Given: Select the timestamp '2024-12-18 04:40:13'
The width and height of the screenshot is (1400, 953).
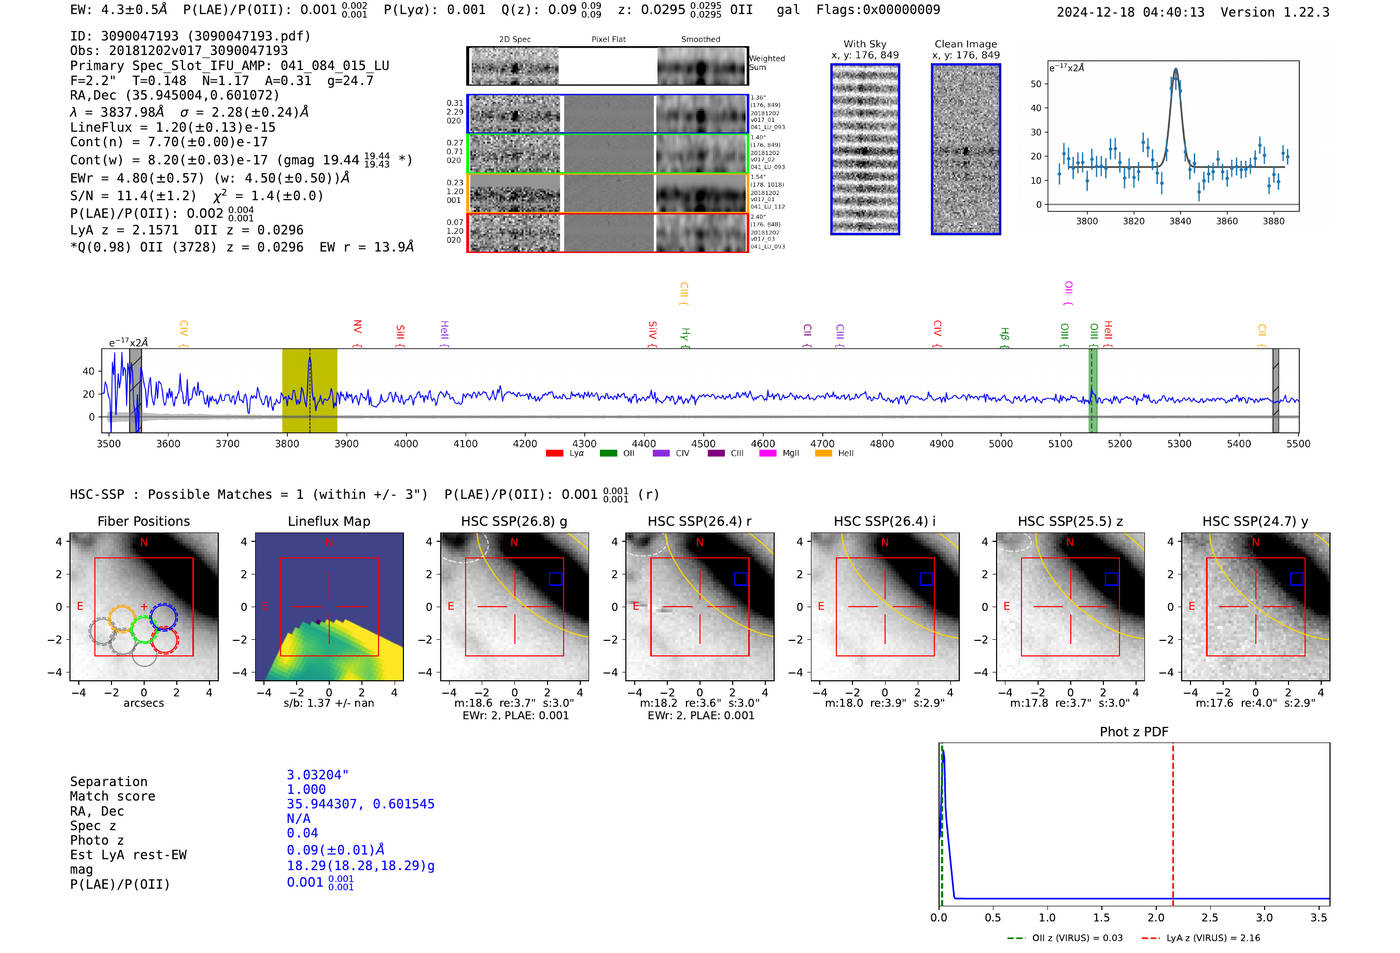Looking at the screenshot, I should coord(1130,12).
